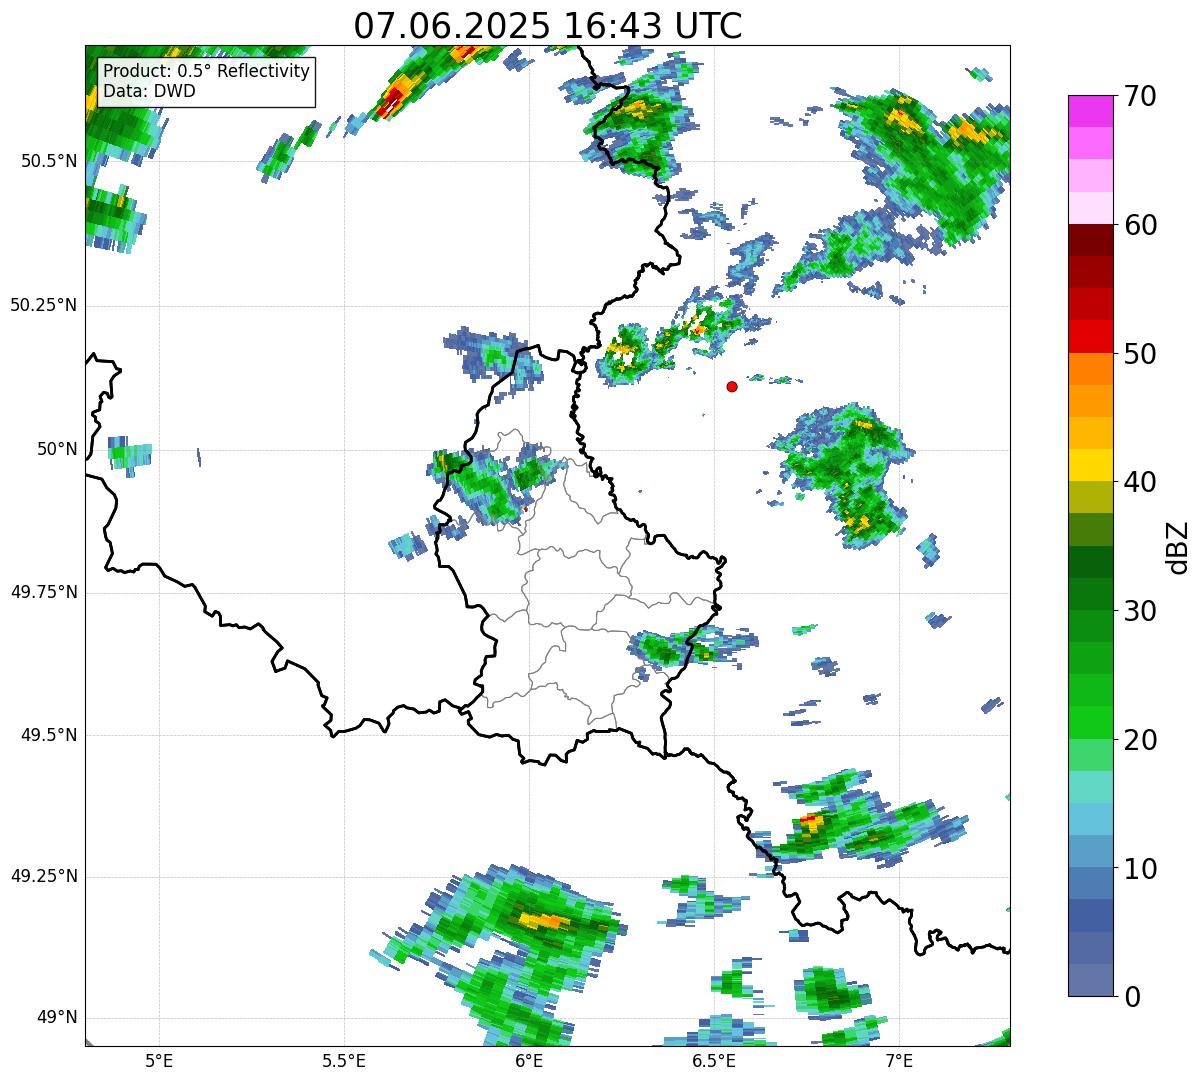Click the colorbar 20 tick label
Image resolution: width=1202 pixels, height=1081 pixels.
[x=1139, y=740]
